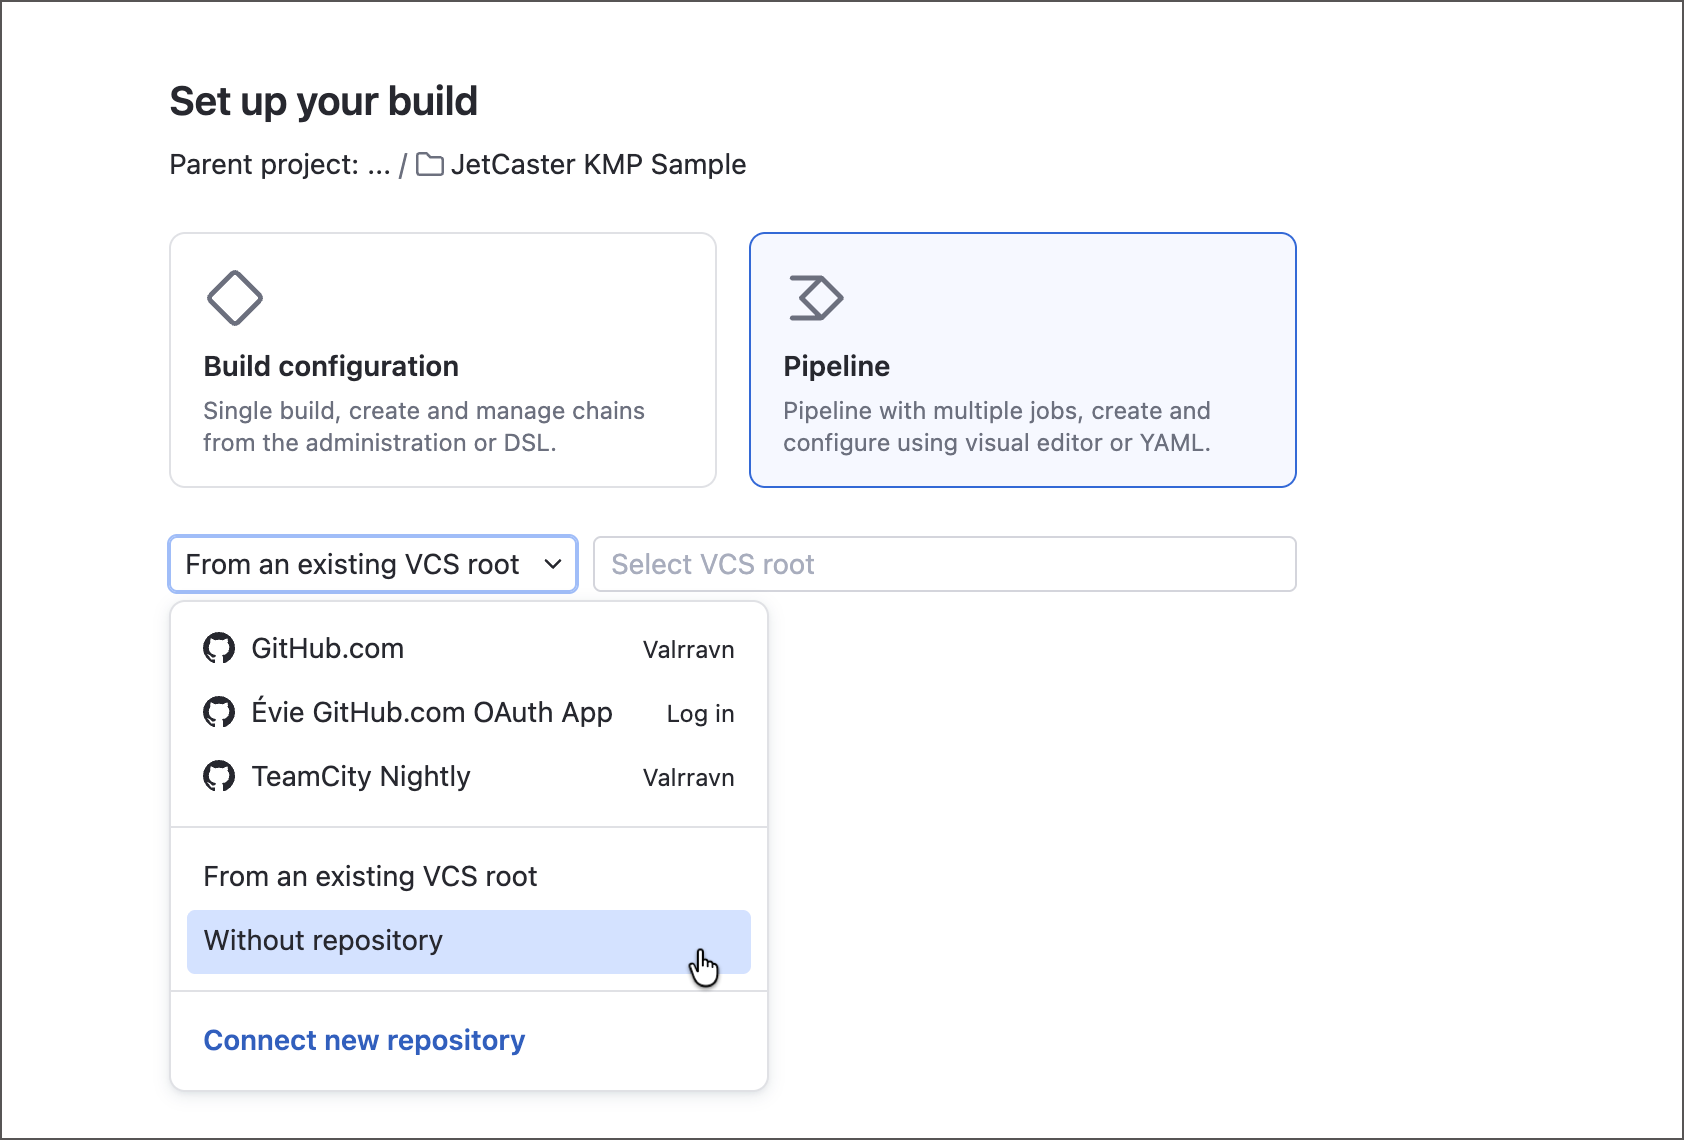Viewport: 1684px width, 1140px height.
Task: Choose Évie GitHub.com OAuth App entry
Action: point(469,712)
